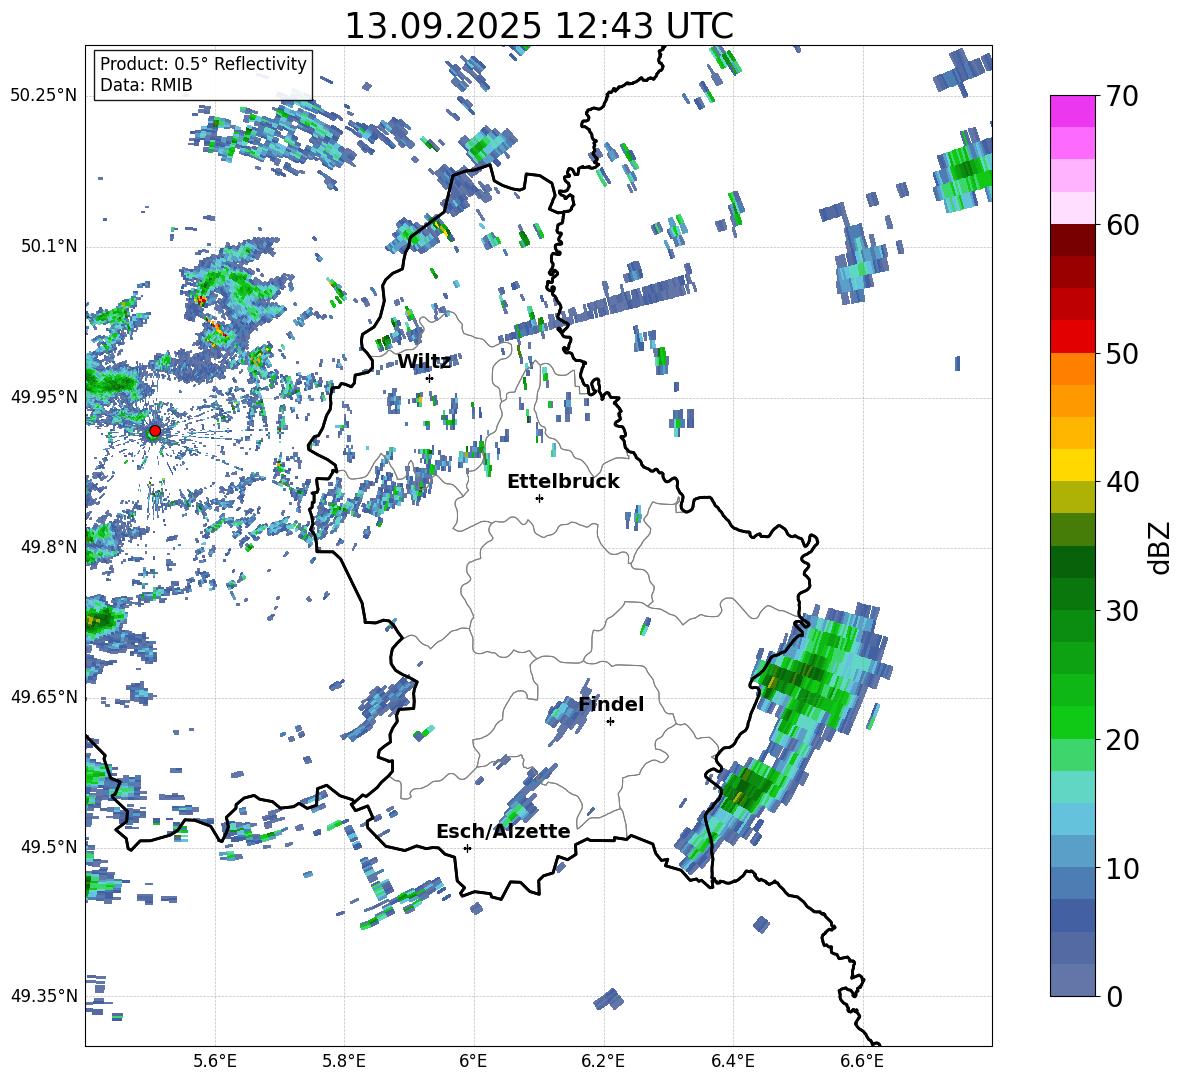
Task: Click the 40 tick on colorbar
Action: pos(1122,482)
